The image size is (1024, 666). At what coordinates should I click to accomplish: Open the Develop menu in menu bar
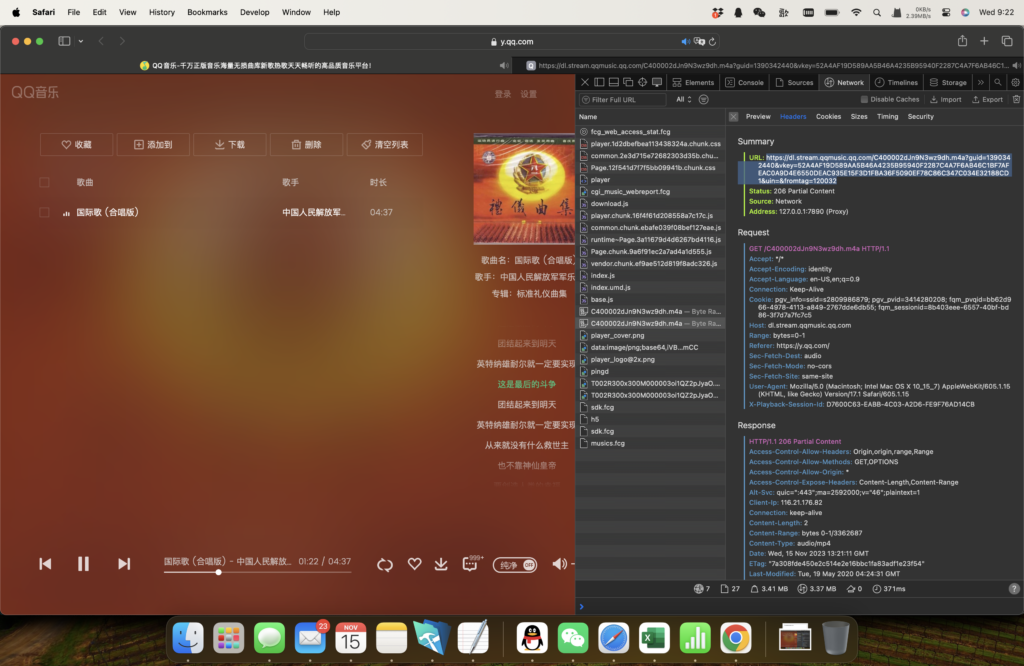click(x=254, y=12)
